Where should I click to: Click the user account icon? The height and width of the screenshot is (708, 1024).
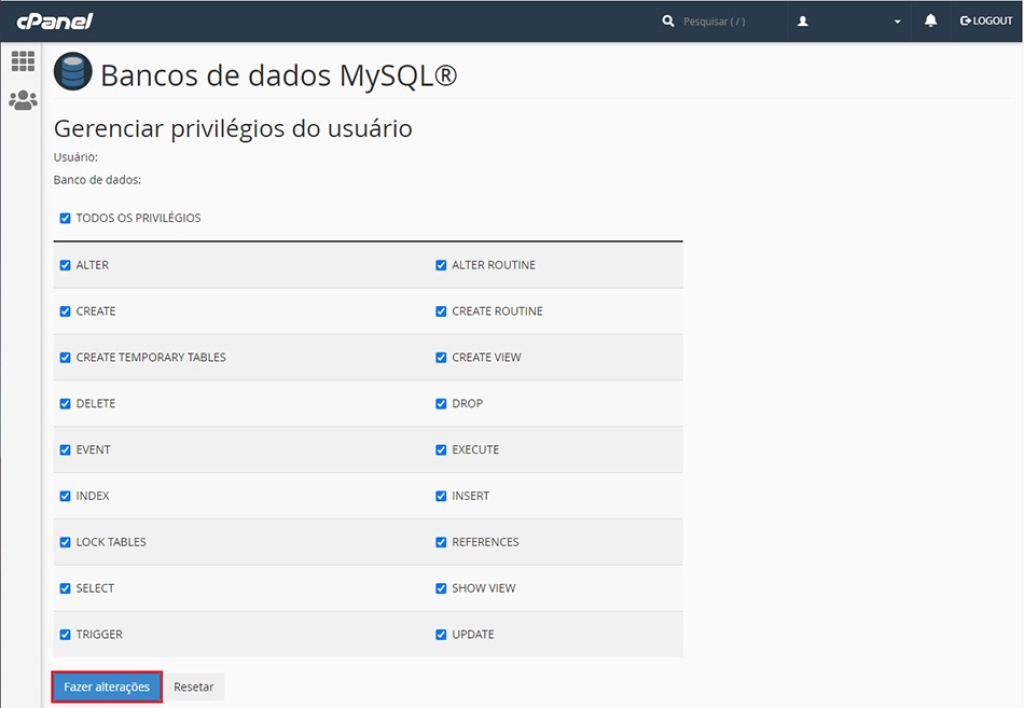803,21
